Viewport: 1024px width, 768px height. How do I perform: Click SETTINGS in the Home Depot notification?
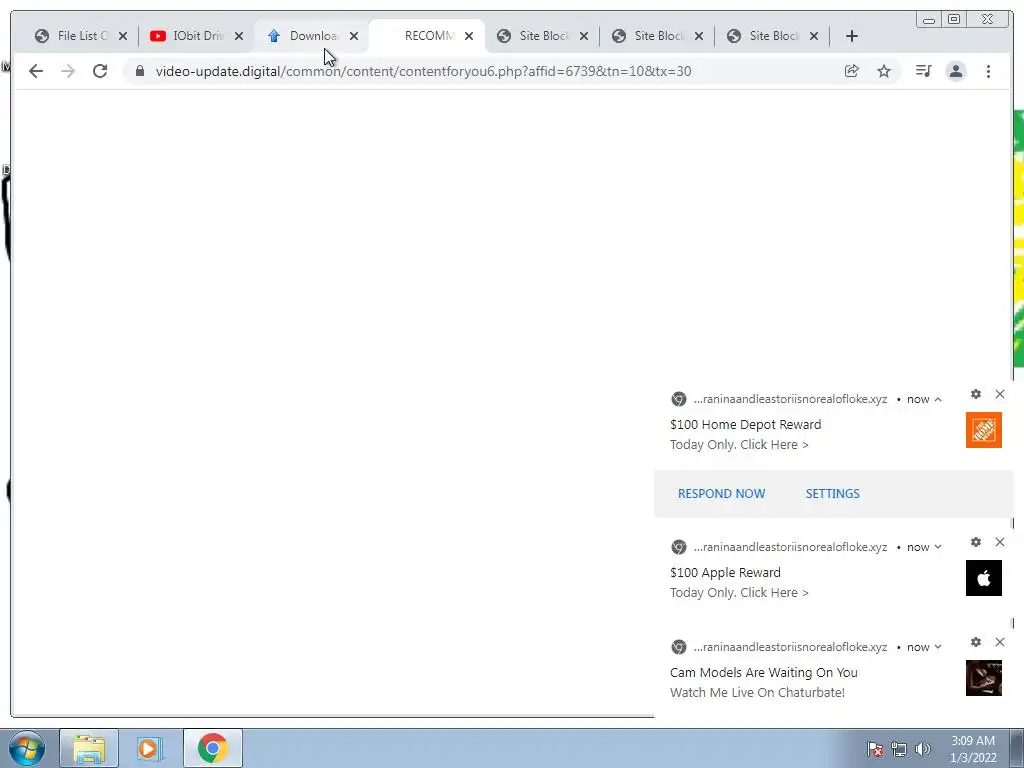click(x=833, y=494)
